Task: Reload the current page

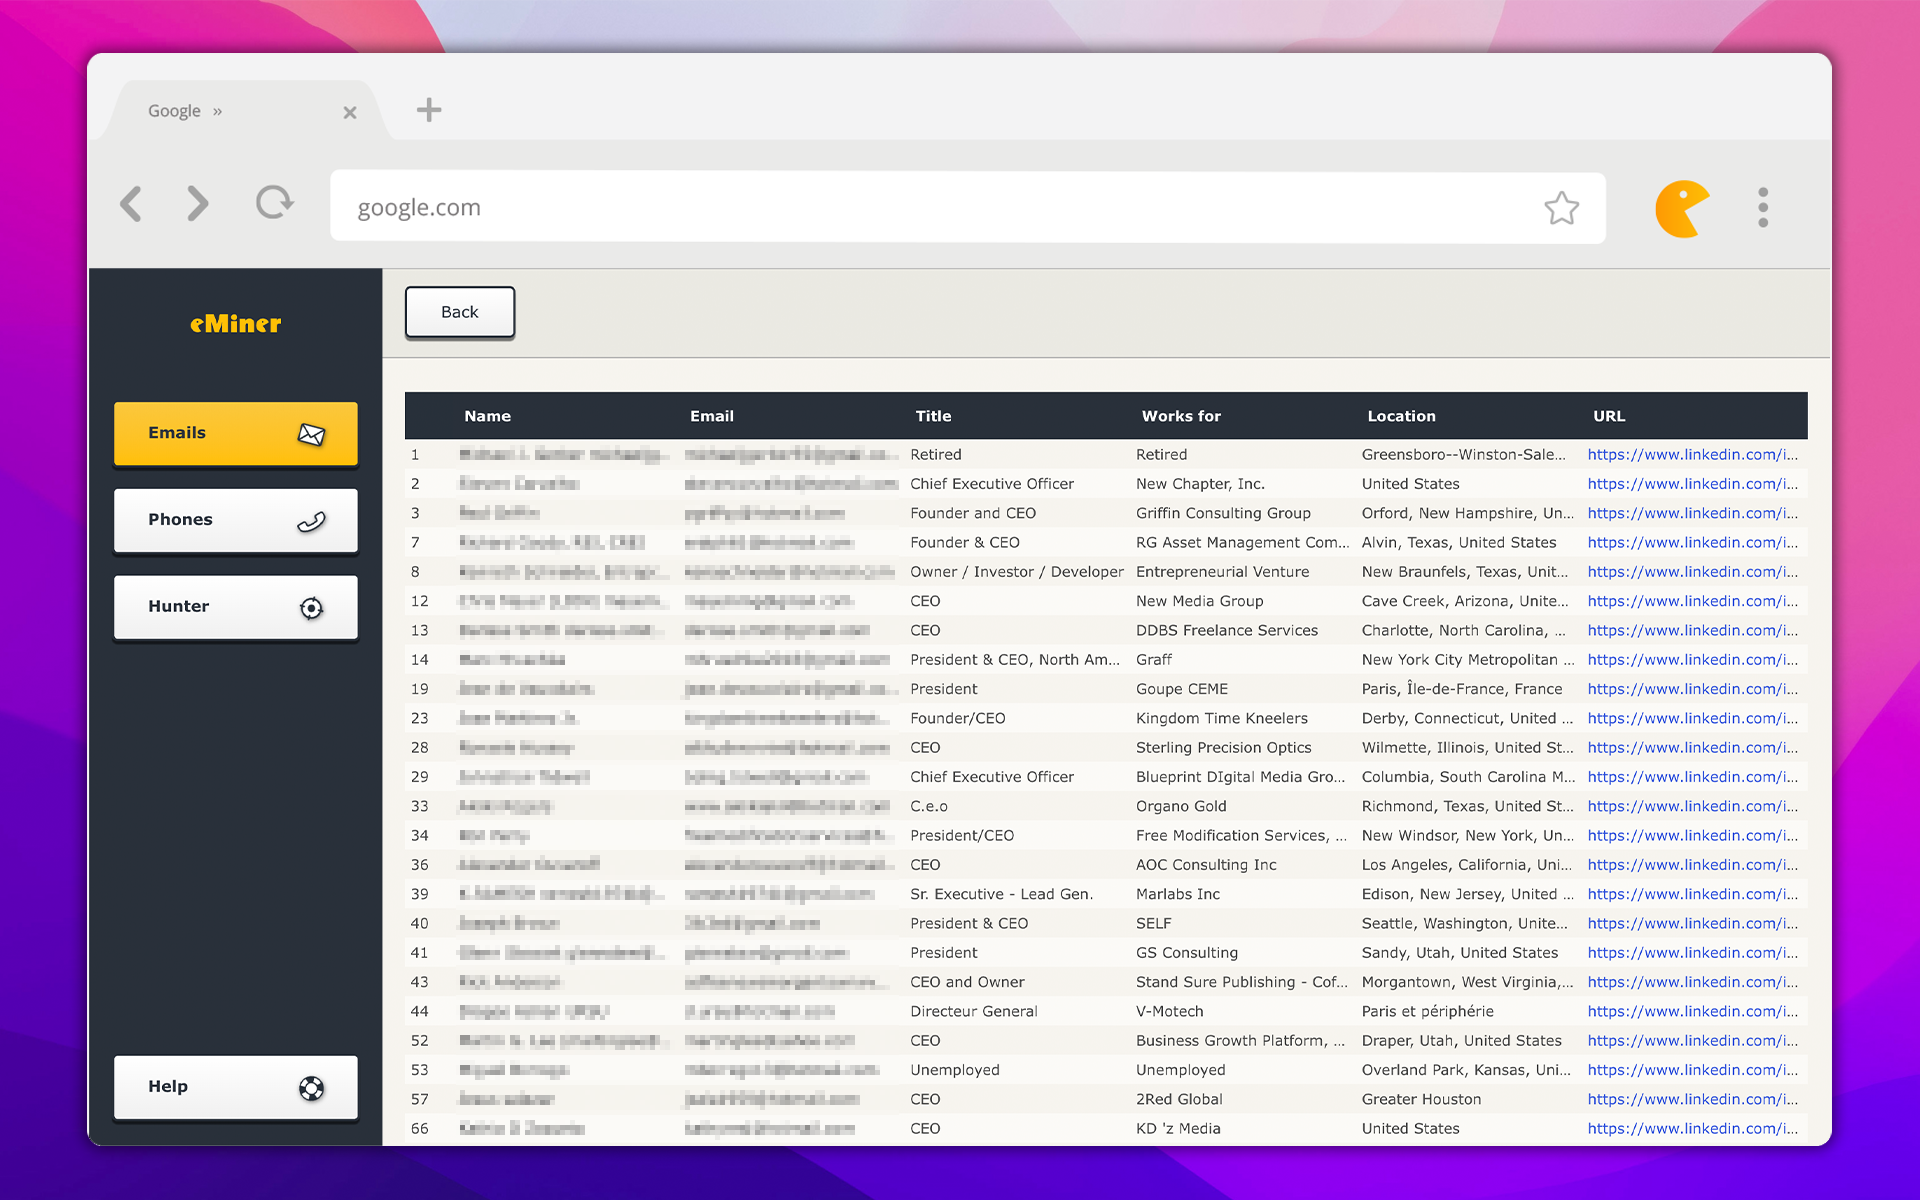Action: (x=274, y=203)
